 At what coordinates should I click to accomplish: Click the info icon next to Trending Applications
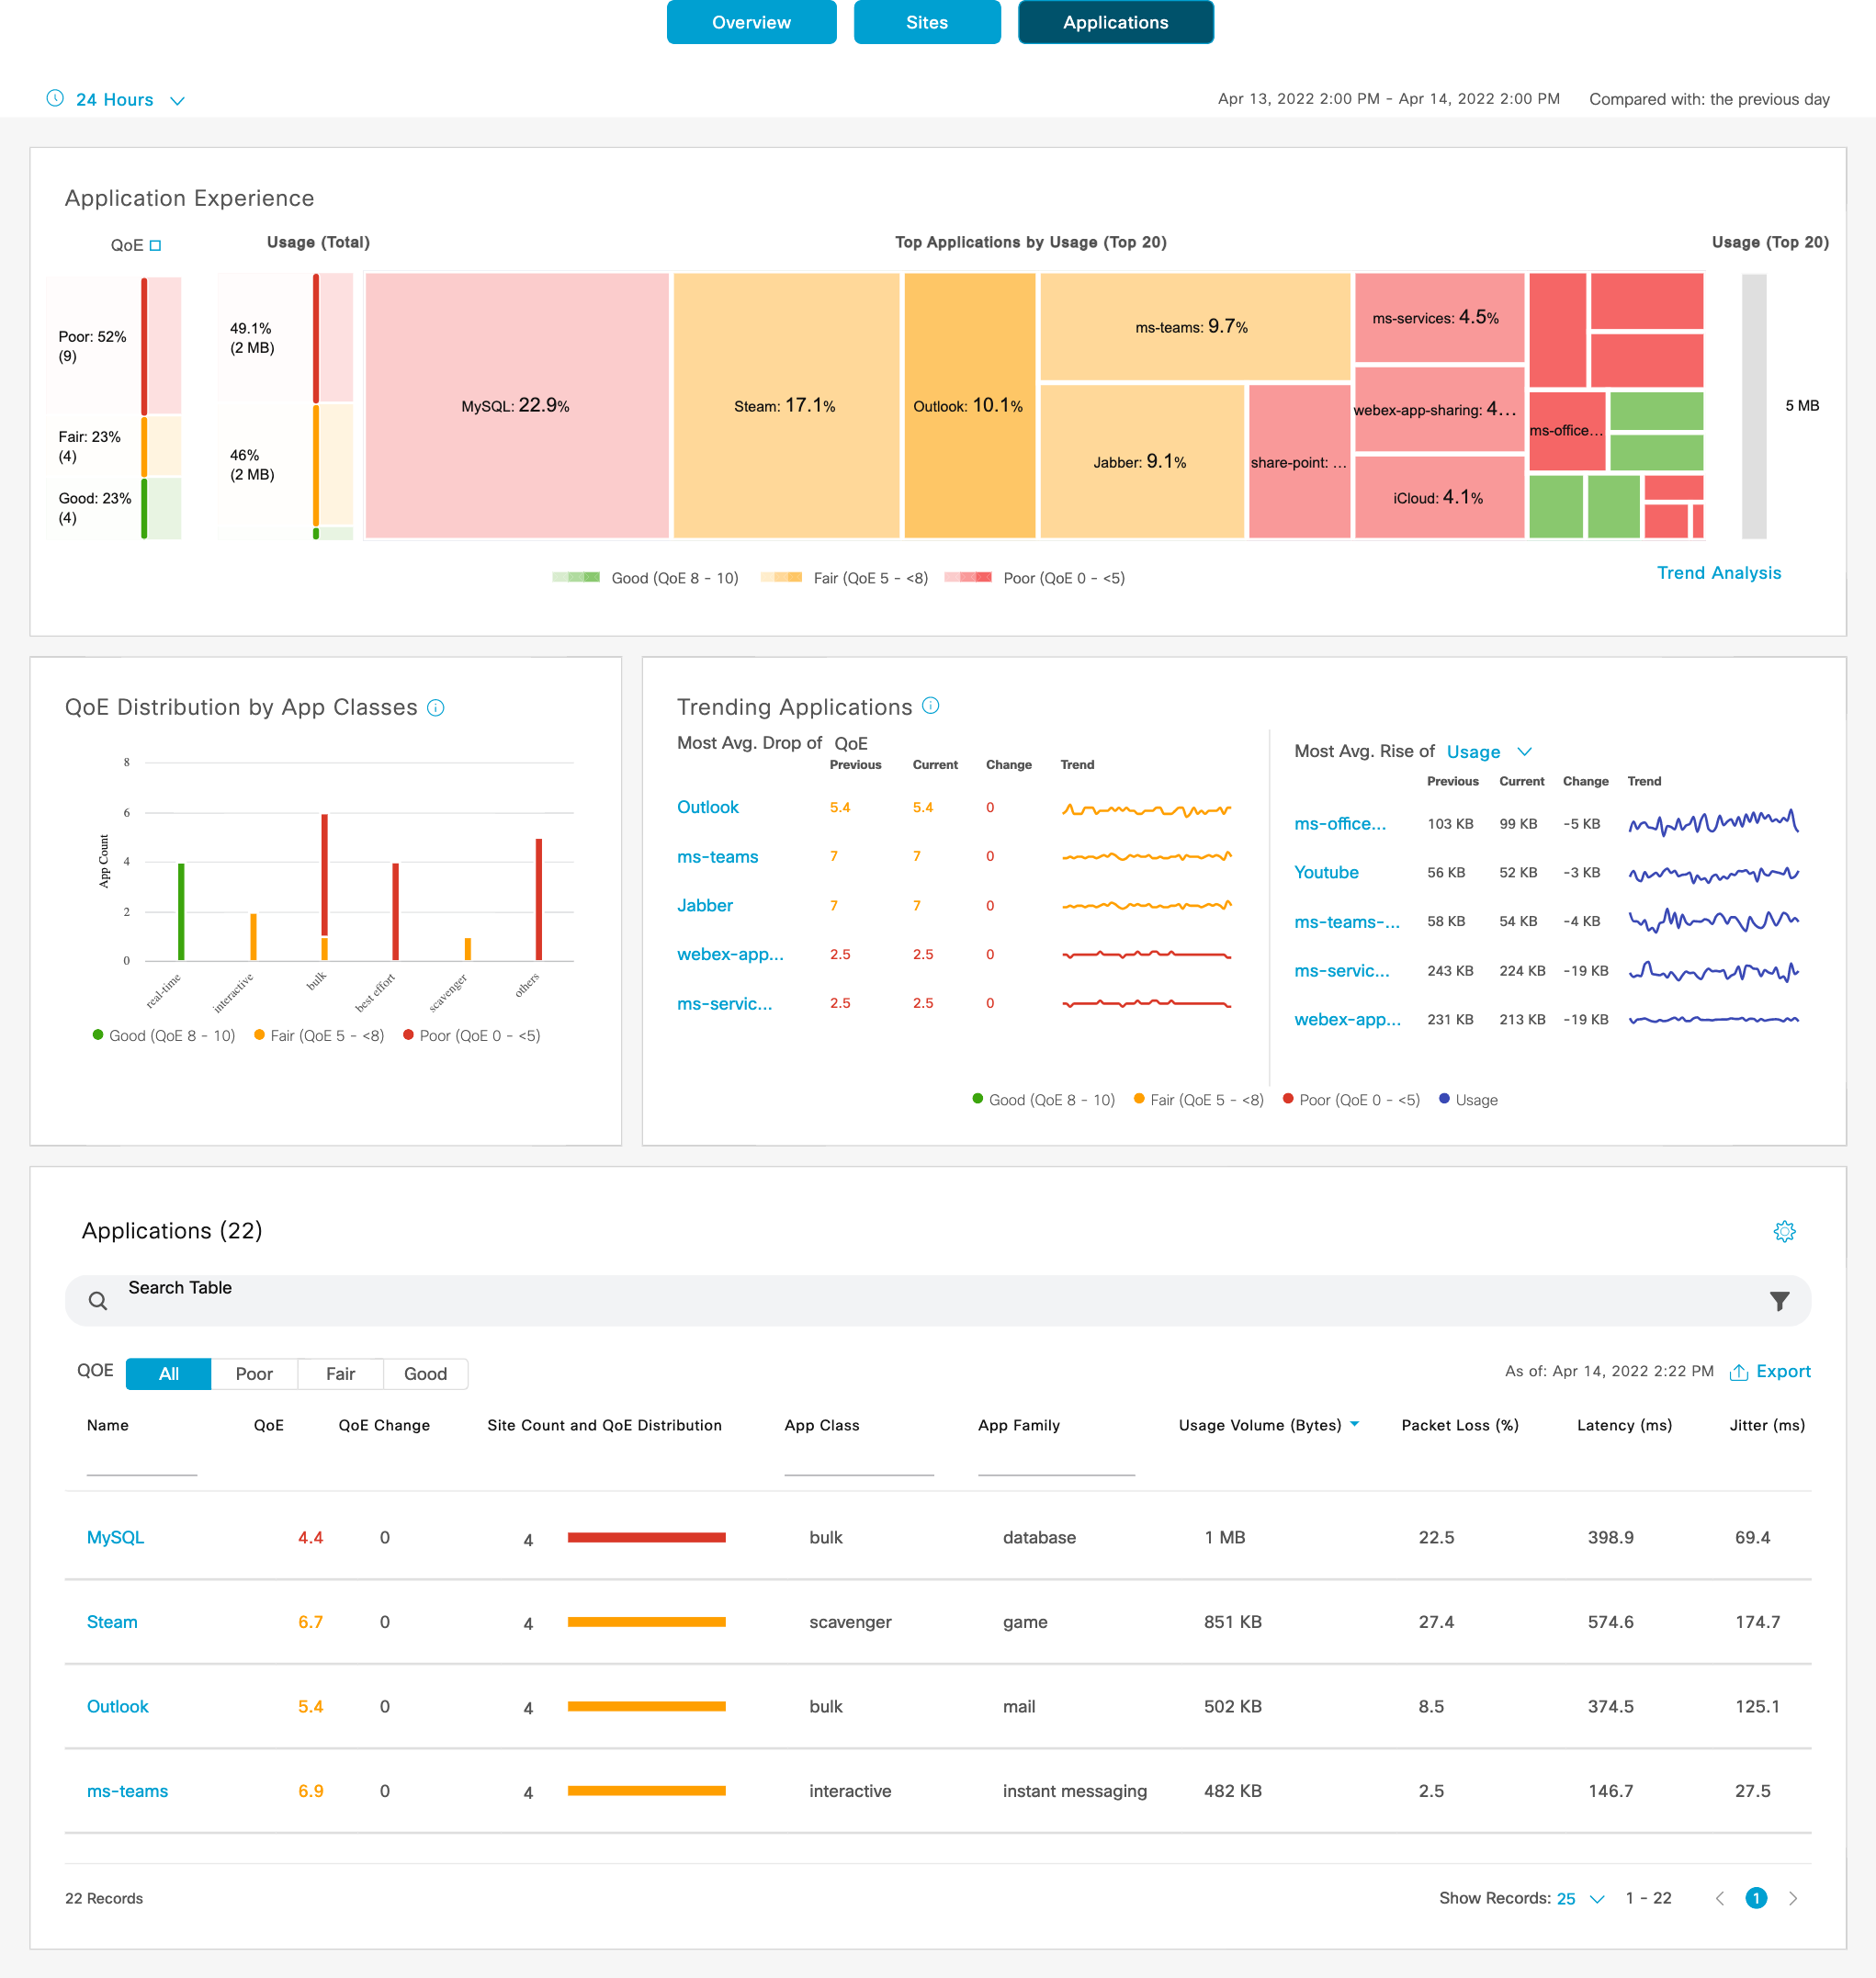pyautogui.click(x=930, y=706)
